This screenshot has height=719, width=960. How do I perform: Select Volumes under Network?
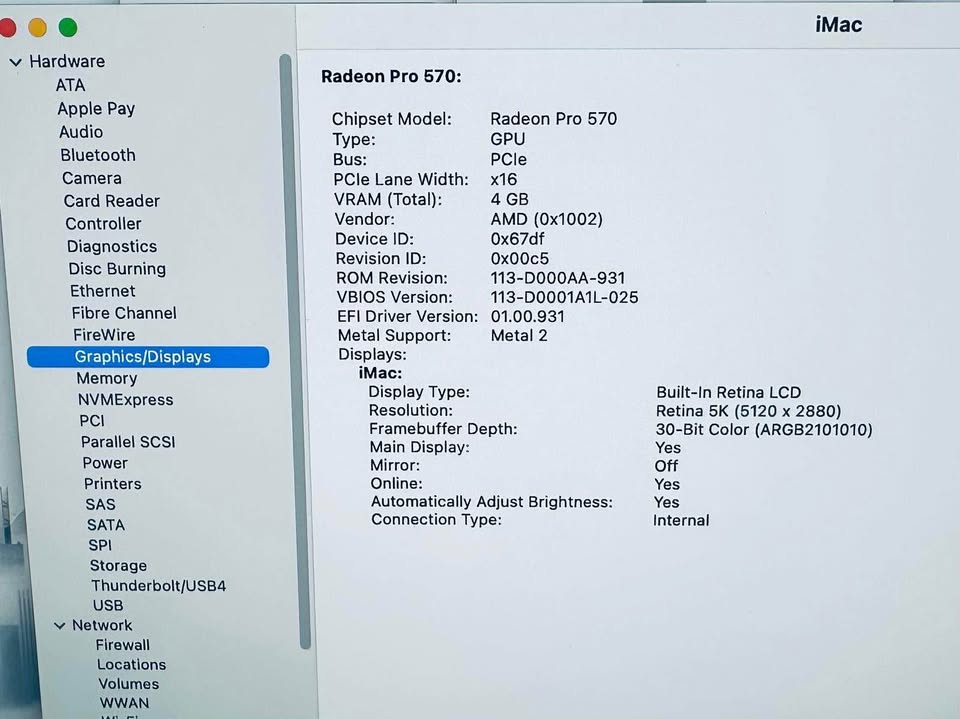(x=129, y=684)
